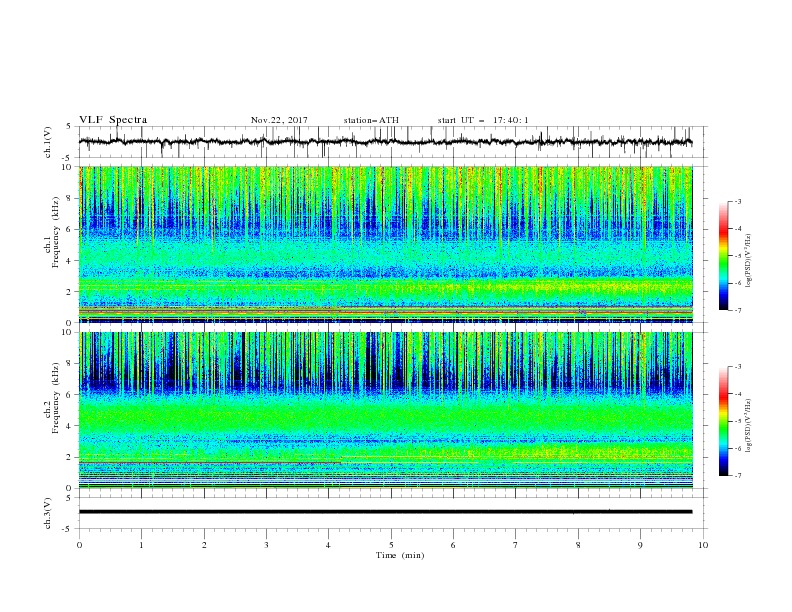Click the 'VLF Spectra' title text
Viewport: 792px width, 612px height.
[x=113, y=120]
